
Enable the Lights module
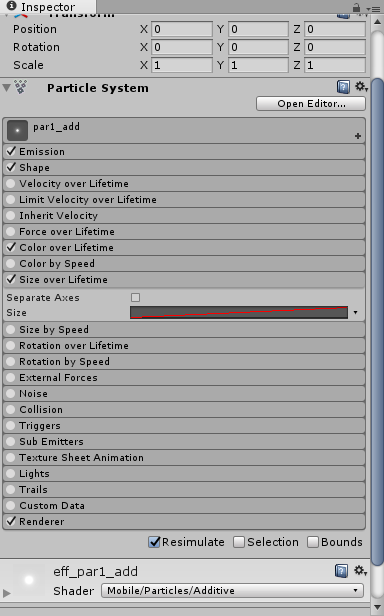[11, 473]
